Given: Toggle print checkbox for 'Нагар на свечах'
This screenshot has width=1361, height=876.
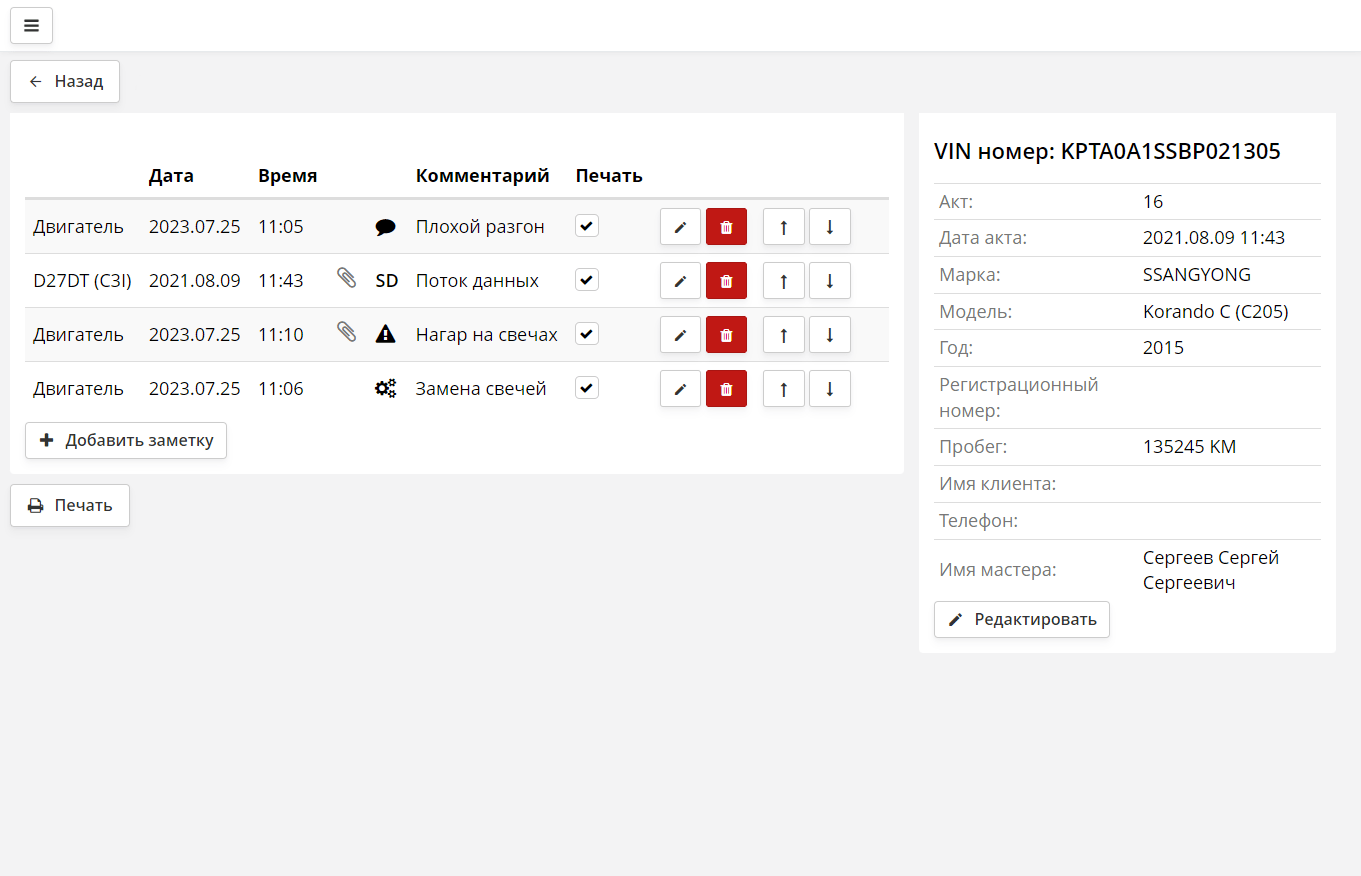Looking at the screenshot, I should (587, 334).
